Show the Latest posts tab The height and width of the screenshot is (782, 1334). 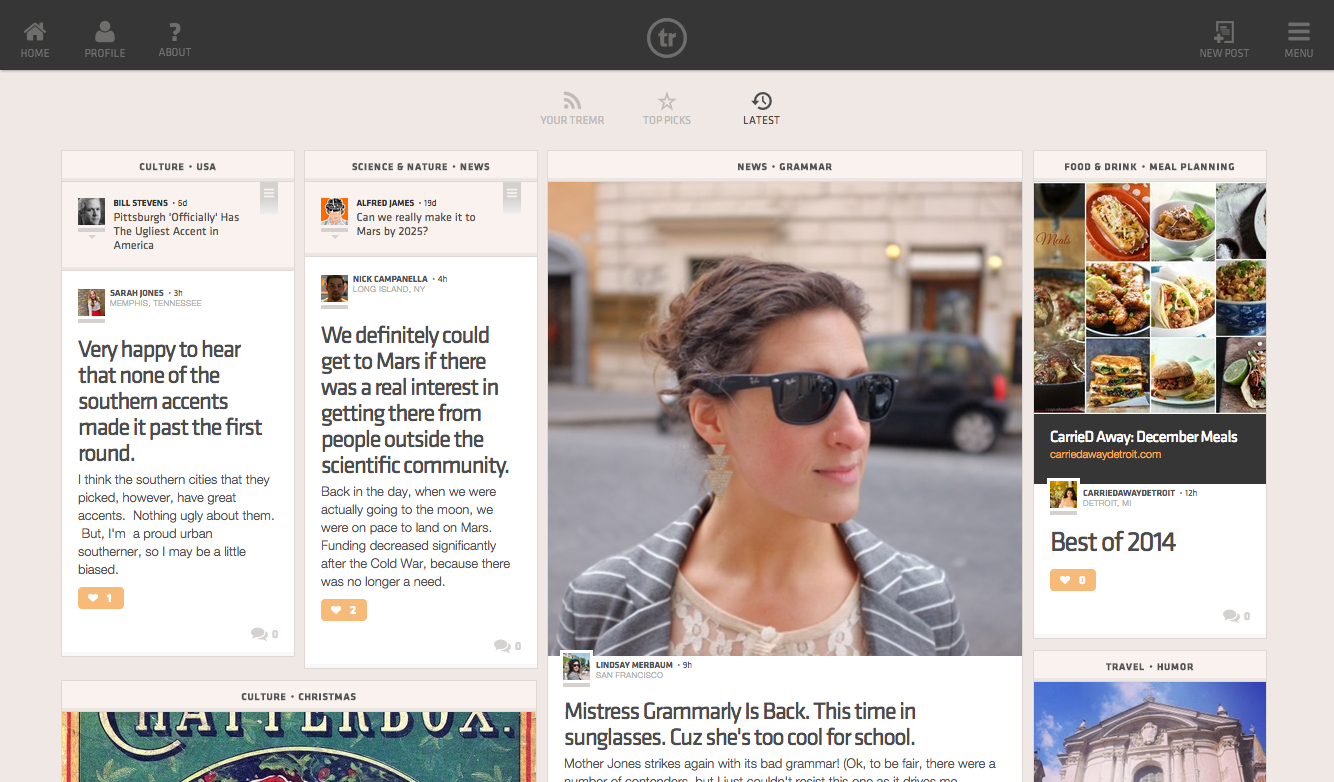[x=761, y=109]
